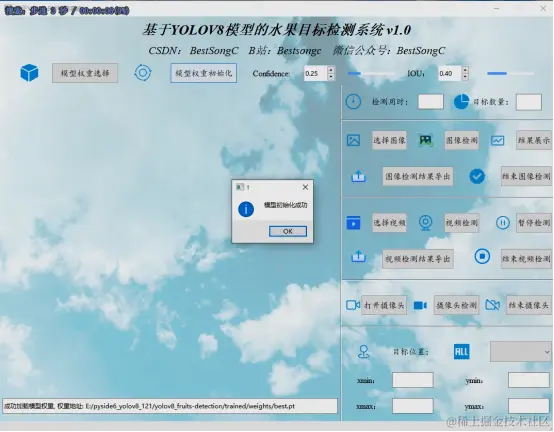Click the 图像检测结果导出 button

point(418,176)
